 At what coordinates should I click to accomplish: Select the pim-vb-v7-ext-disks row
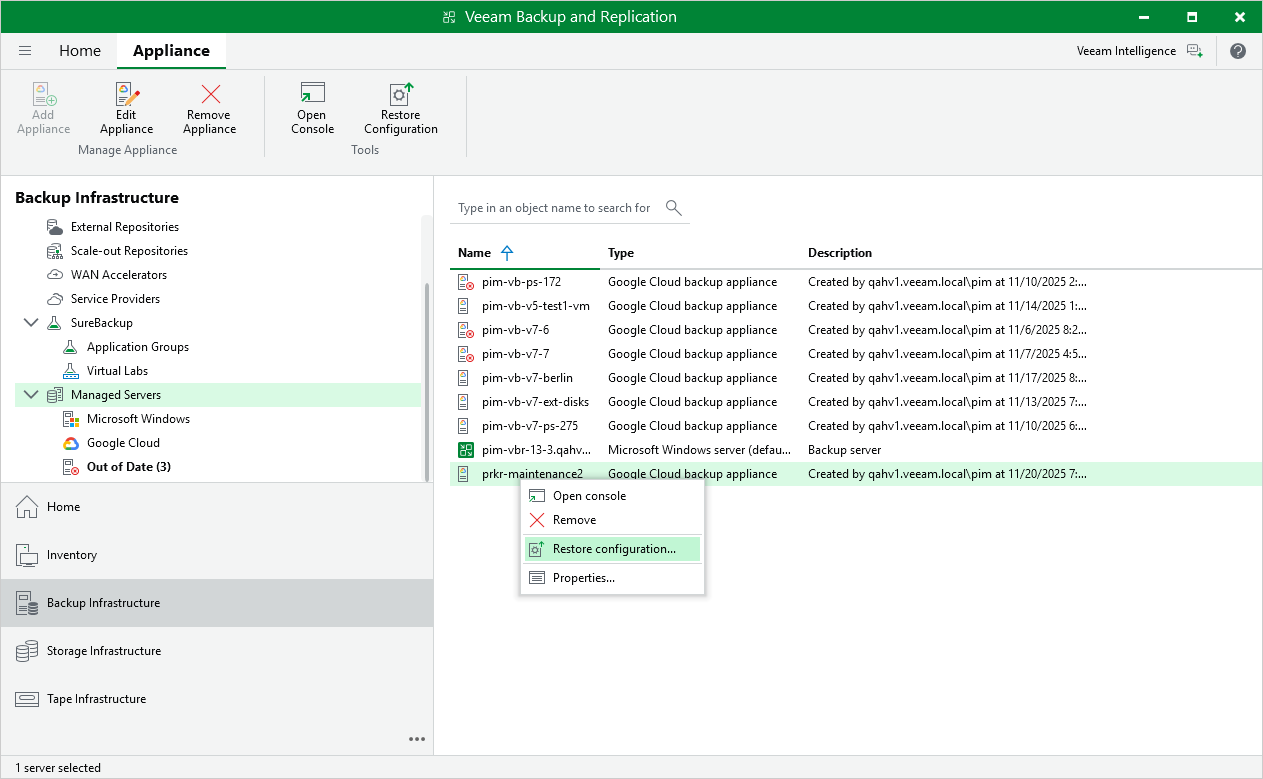(x=855, y=402)
